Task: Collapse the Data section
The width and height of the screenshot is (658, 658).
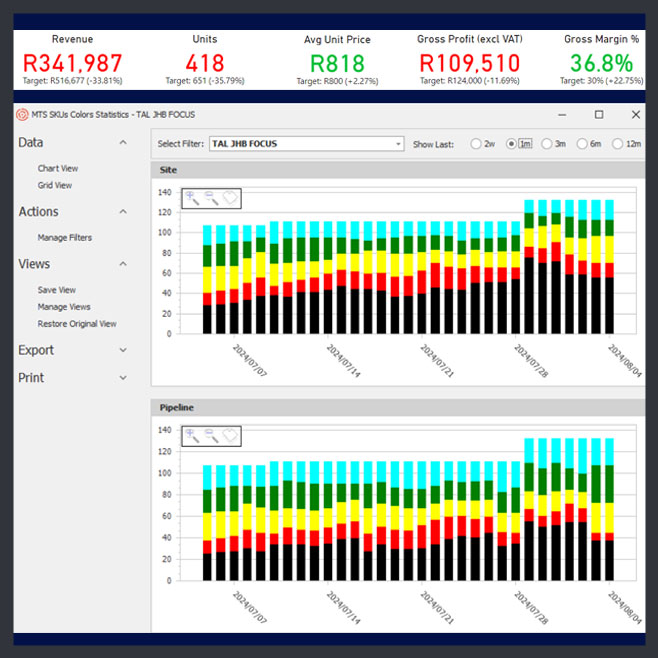Action: pos(123,143)
